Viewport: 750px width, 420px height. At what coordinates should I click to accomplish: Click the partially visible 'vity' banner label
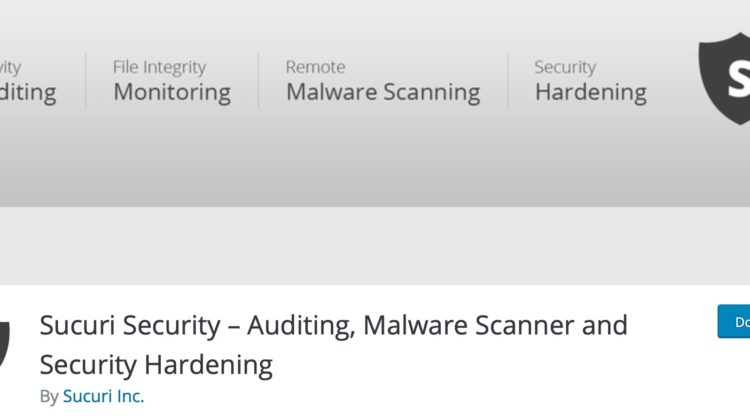click(x=10, y=67)
